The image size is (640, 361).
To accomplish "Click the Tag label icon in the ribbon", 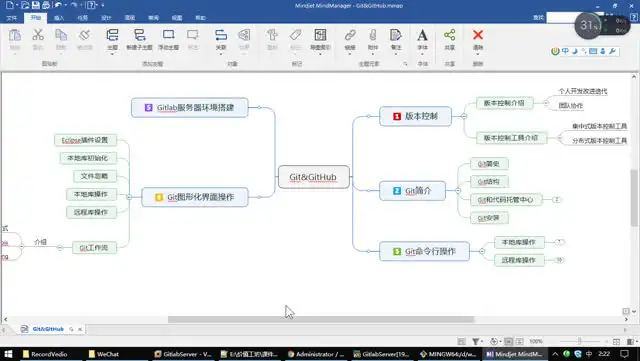I will tap(296, 35).
